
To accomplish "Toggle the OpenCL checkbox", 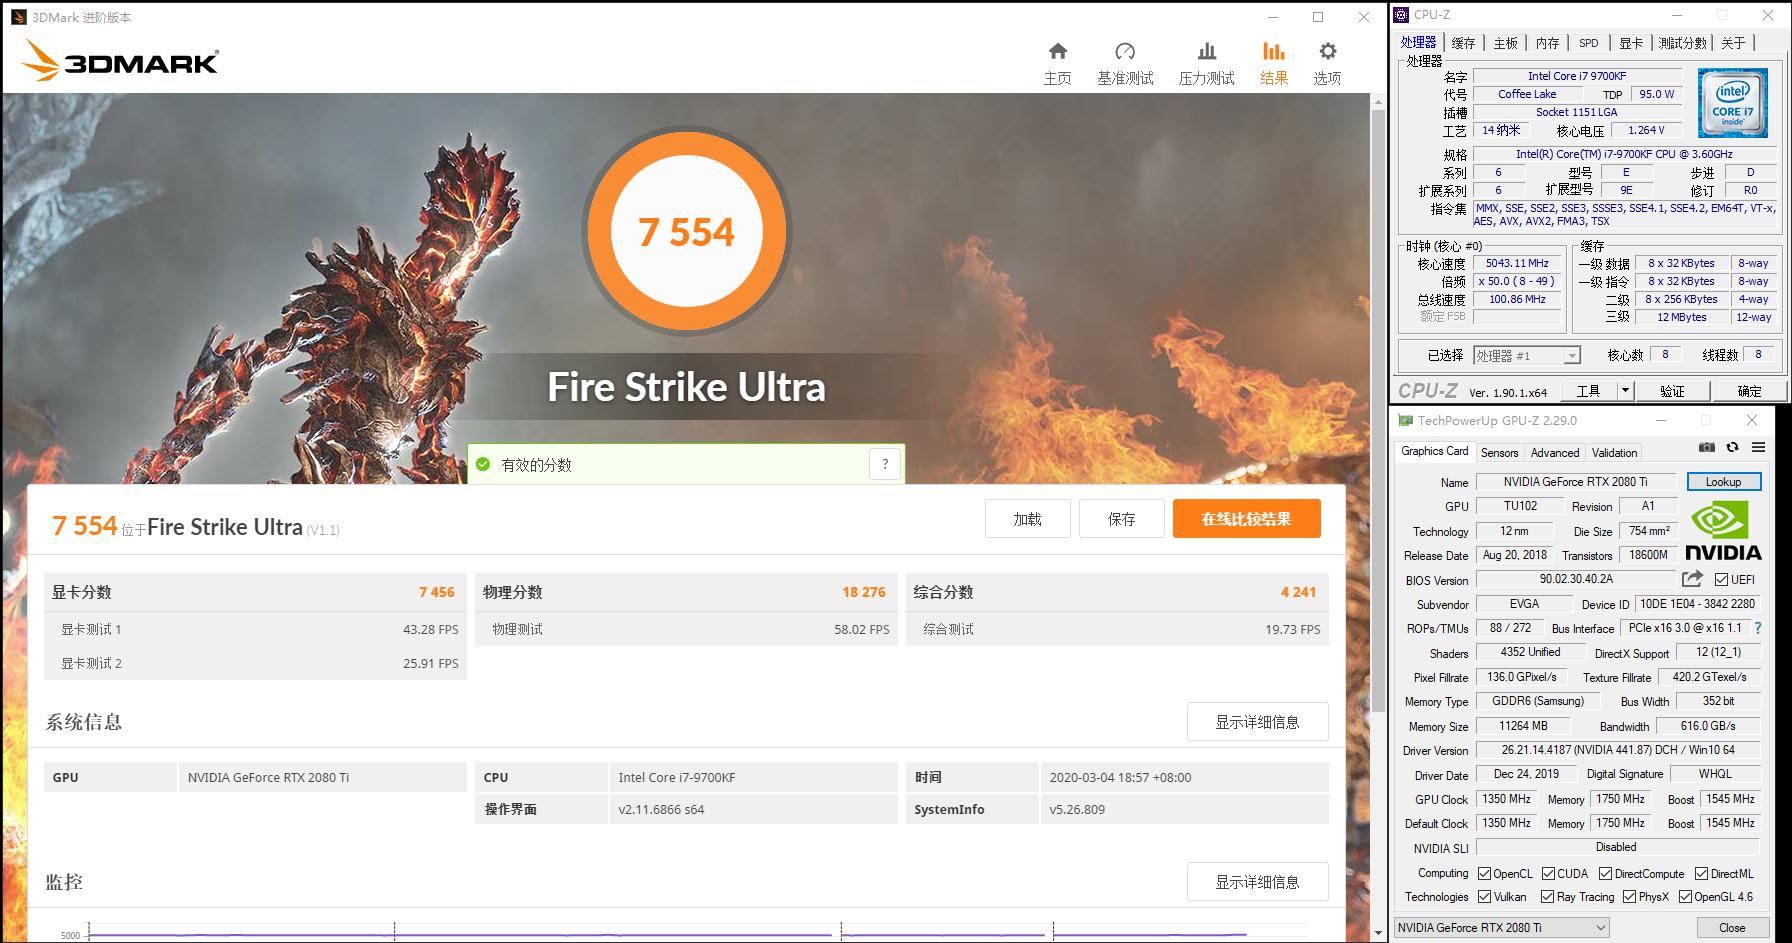I will pos(1485,874).
